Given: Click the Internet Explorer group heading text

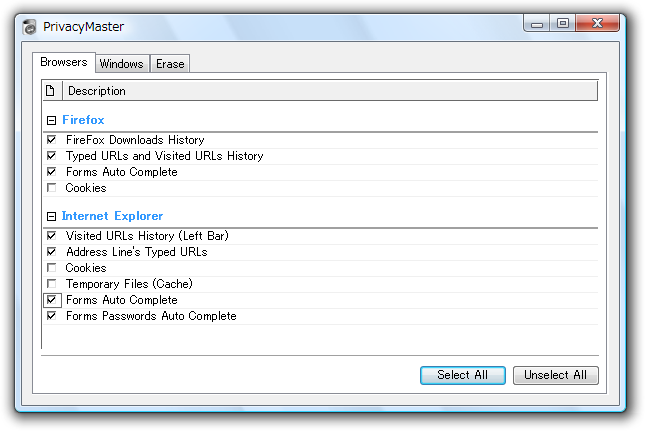Looking at the screenshot, I should [112, 216].
